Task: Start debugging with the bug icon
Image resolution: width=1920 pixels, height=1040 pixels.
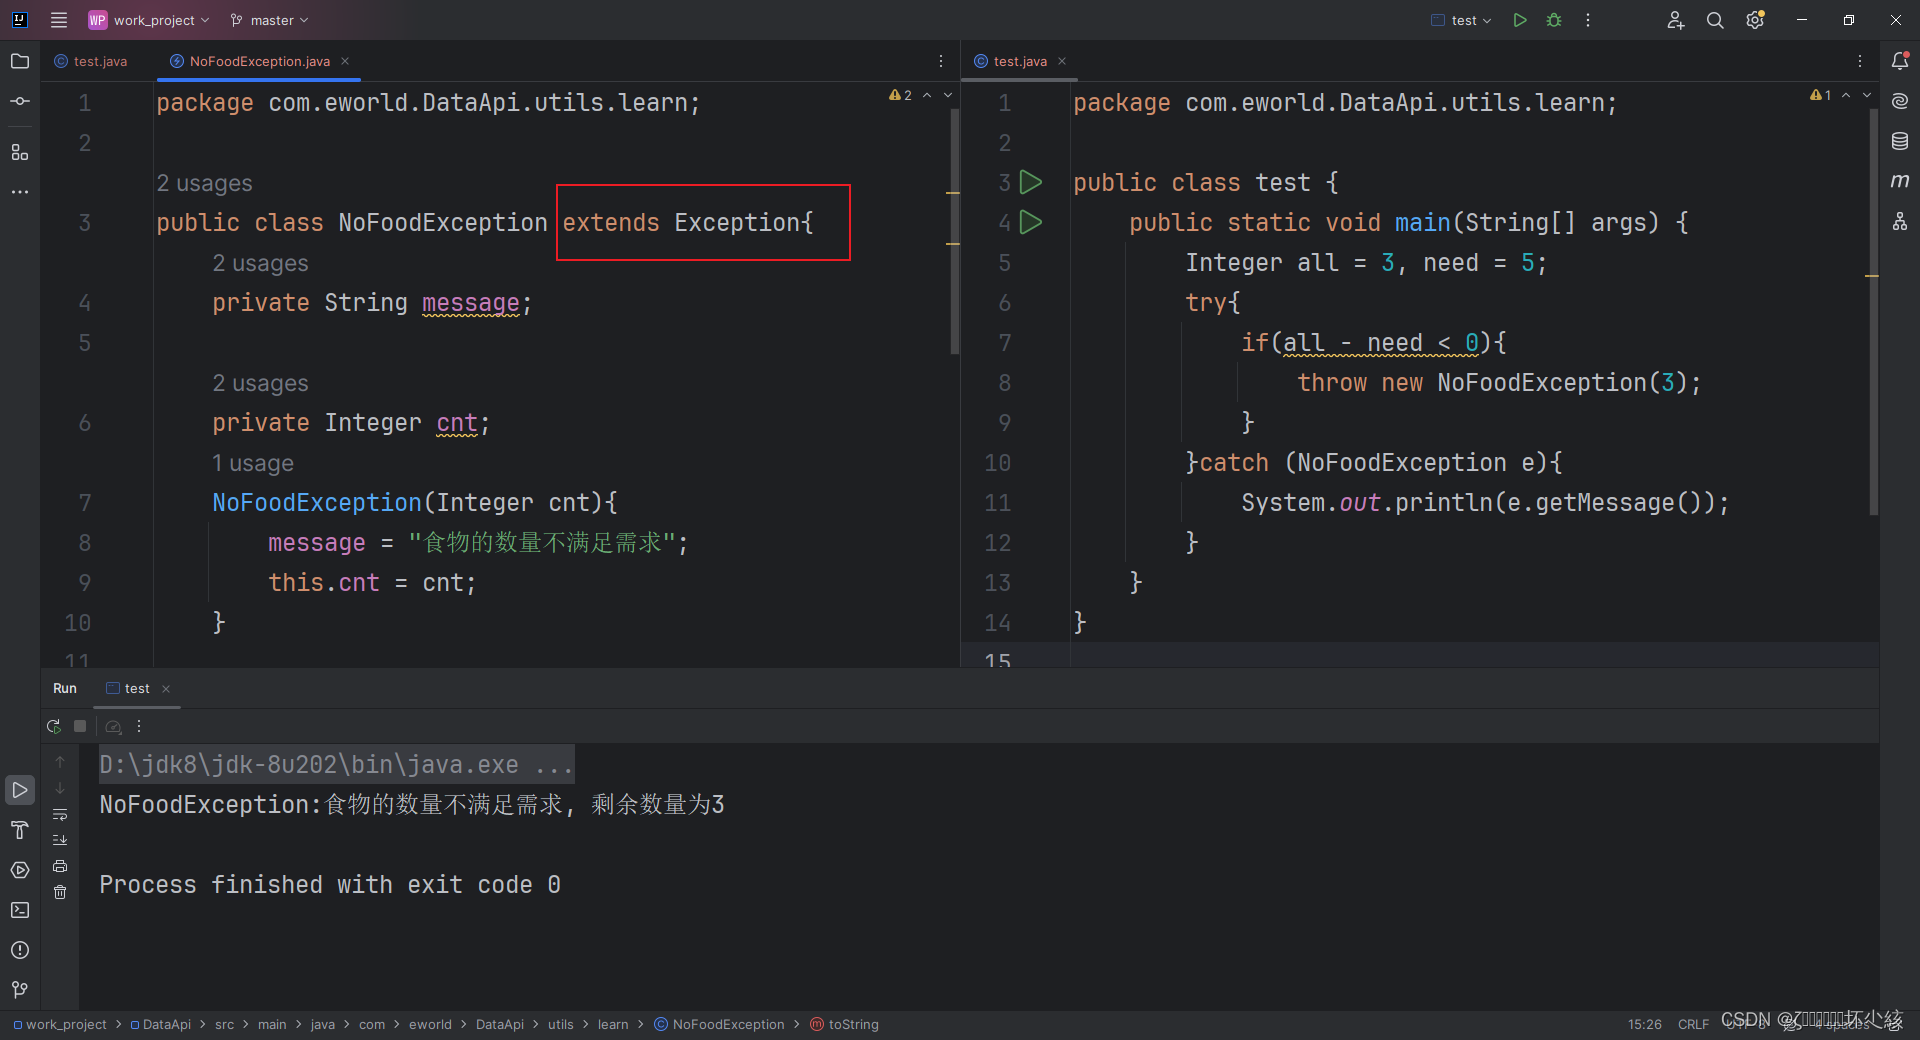Action: click(1554, 20)
